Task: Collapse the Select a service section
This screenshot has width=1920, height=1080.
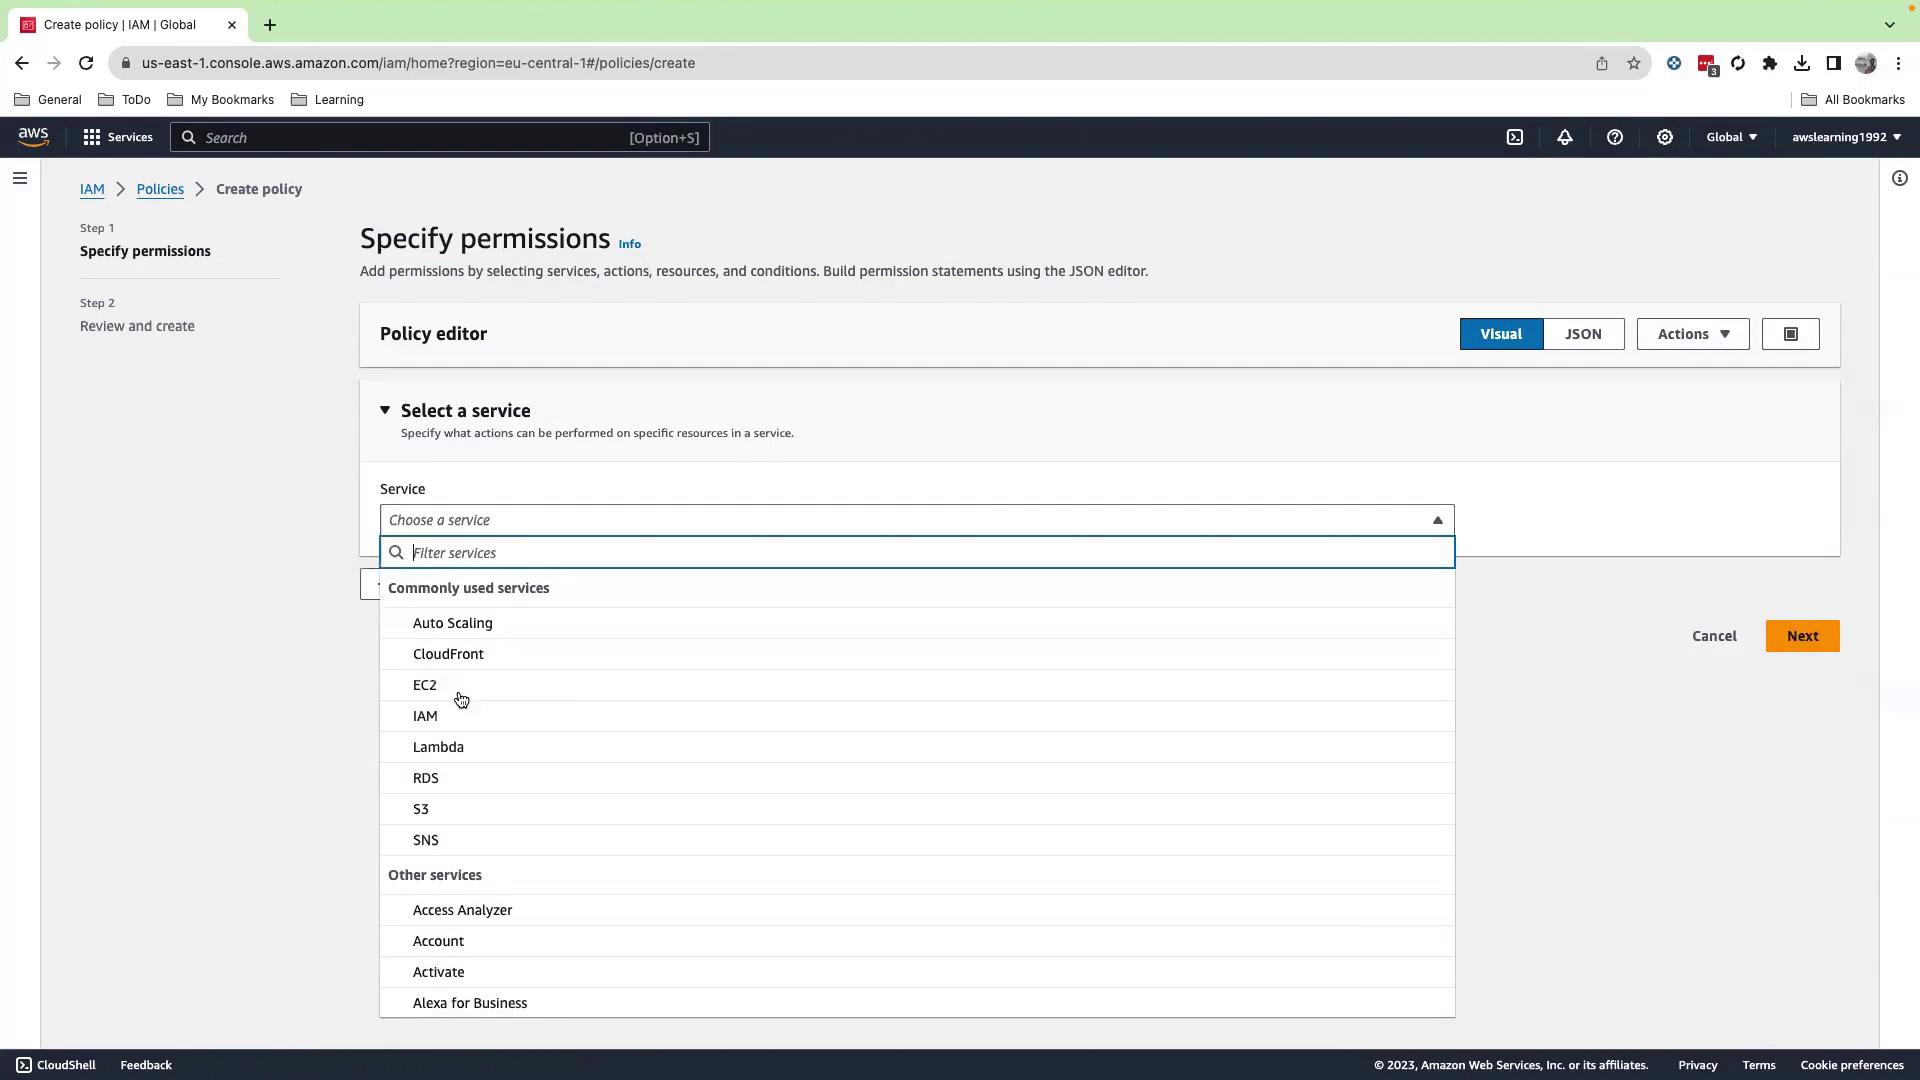Action: 385,410
